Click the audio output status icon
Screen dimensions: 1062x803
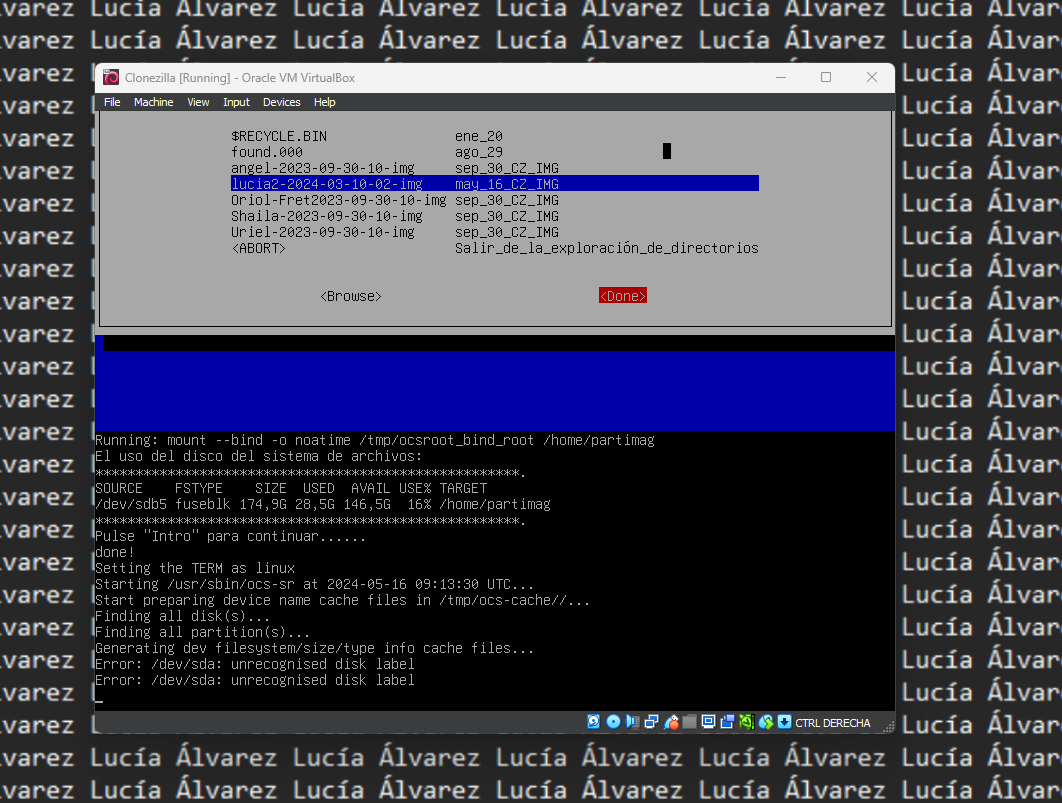point(632,721)
